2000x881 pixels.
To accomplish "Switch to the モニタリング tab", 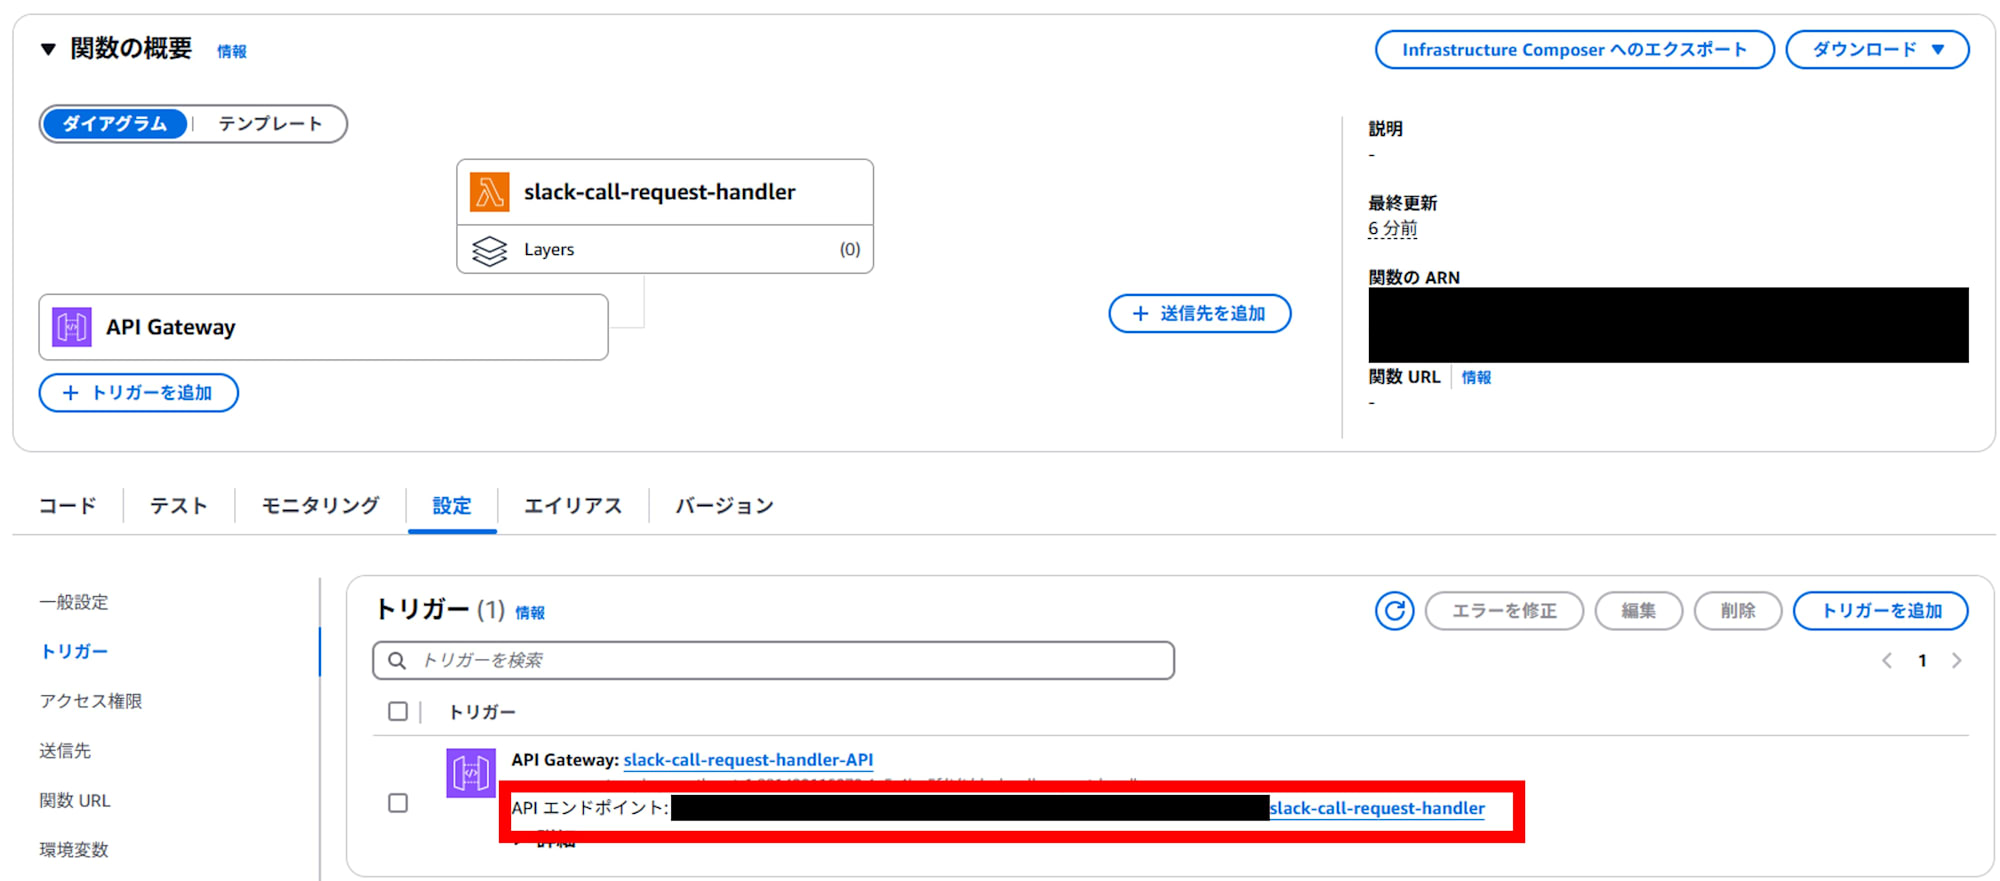I will pos(320,506).
